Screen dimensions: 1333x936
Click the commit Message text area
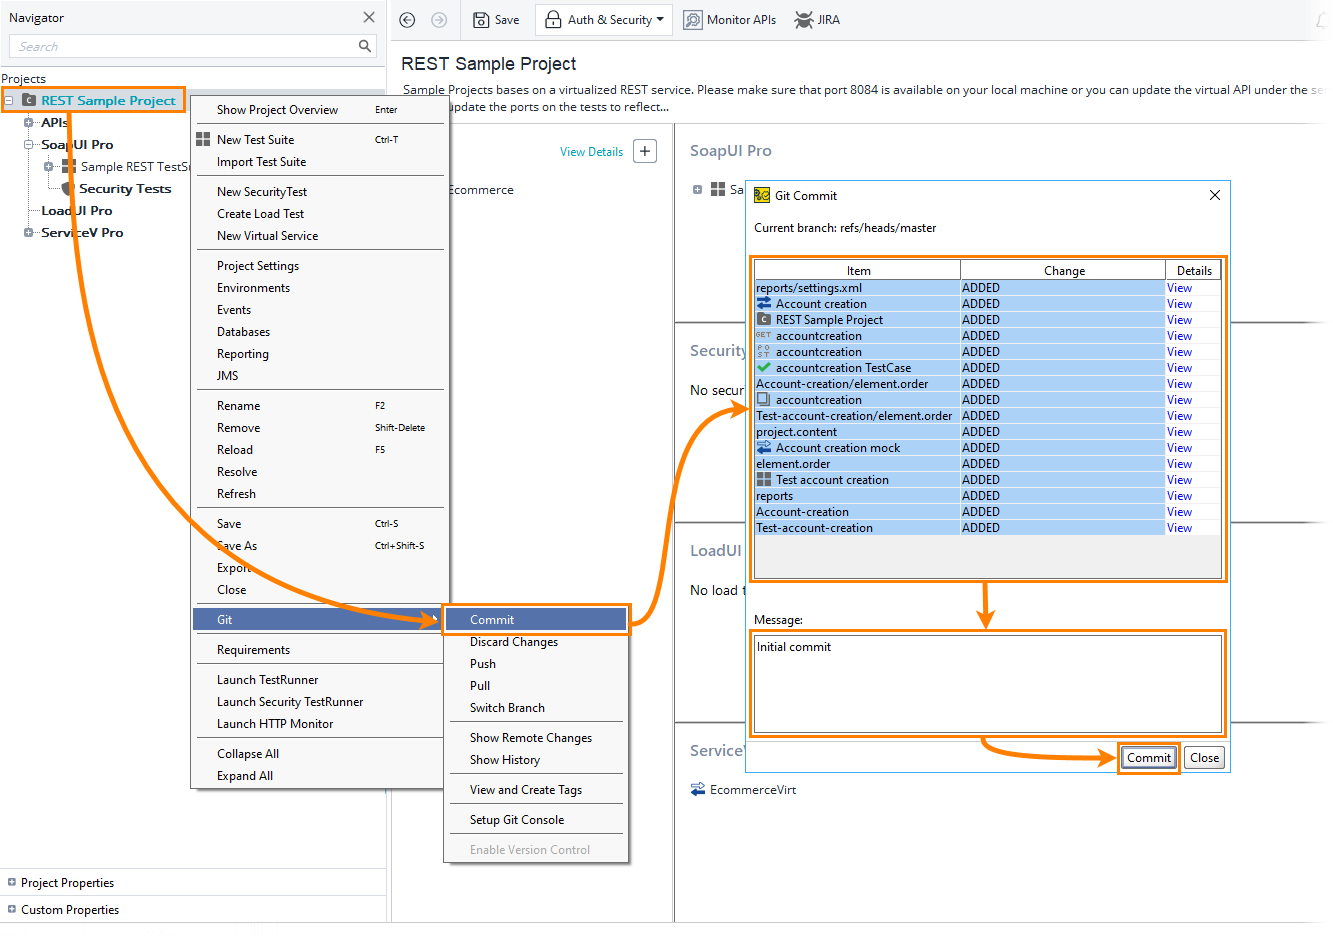pyautogui.click(x=988, y=684)
